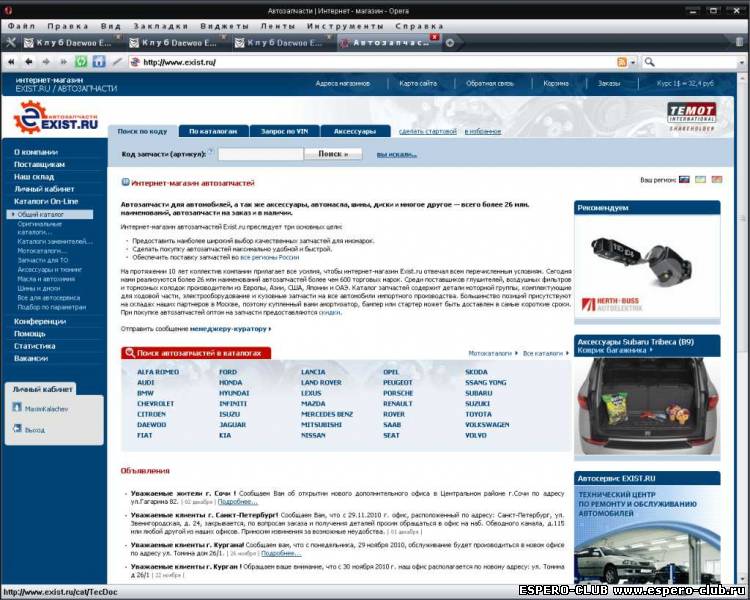The height and width of the screenshot is (600, 750).
Task: Open the search engine dropdown arrow
Action: (742, 62)
